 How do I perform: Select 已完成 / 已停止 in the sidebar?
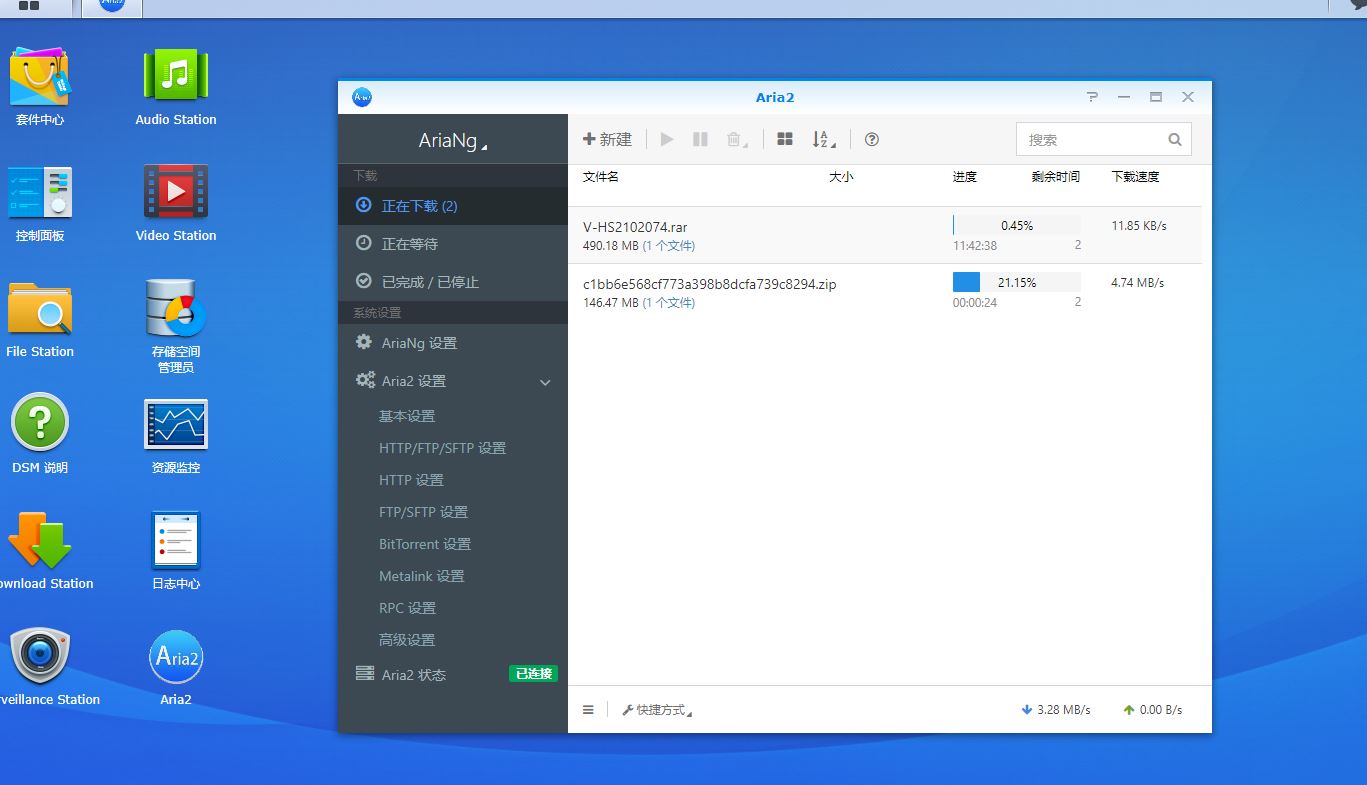(453, 282)
